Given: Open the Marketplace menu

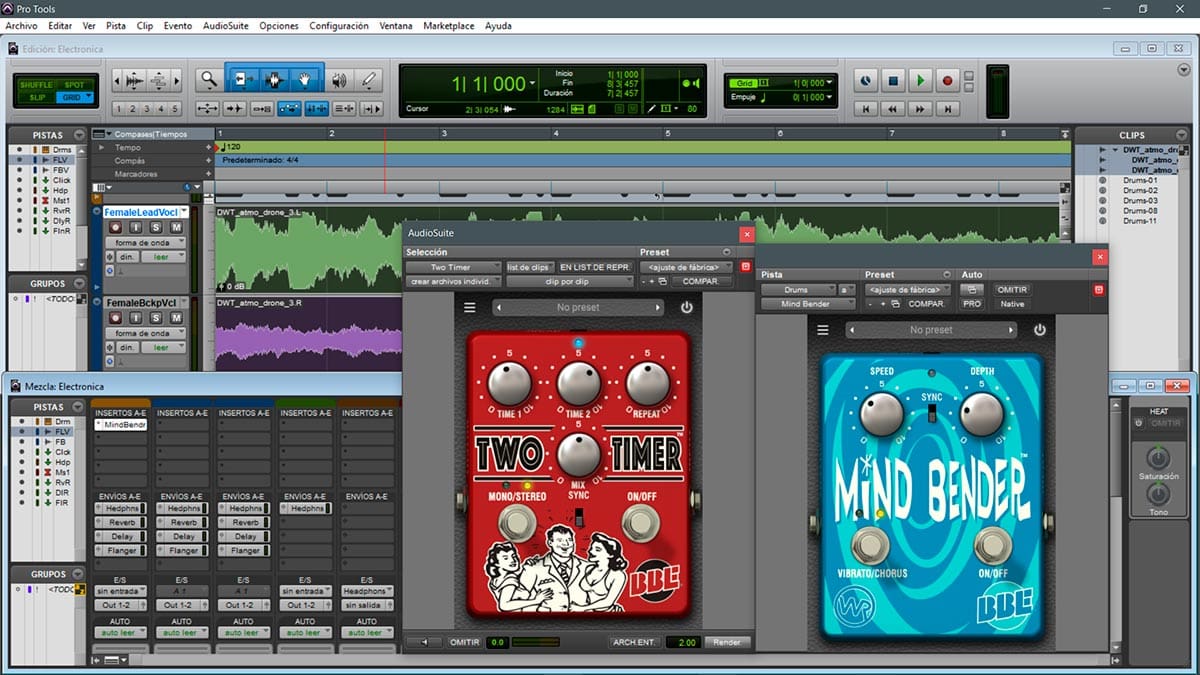Looking at the screenshot, I should pos(449,26).
